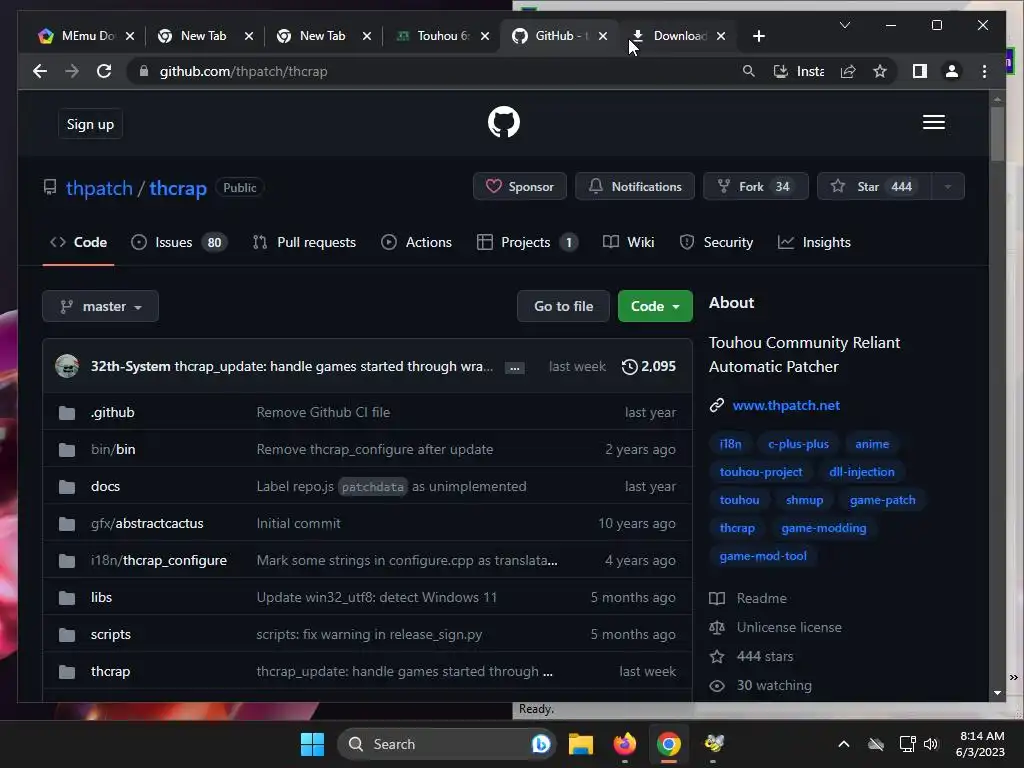Open www.thpatch.net link

(786, 406)
